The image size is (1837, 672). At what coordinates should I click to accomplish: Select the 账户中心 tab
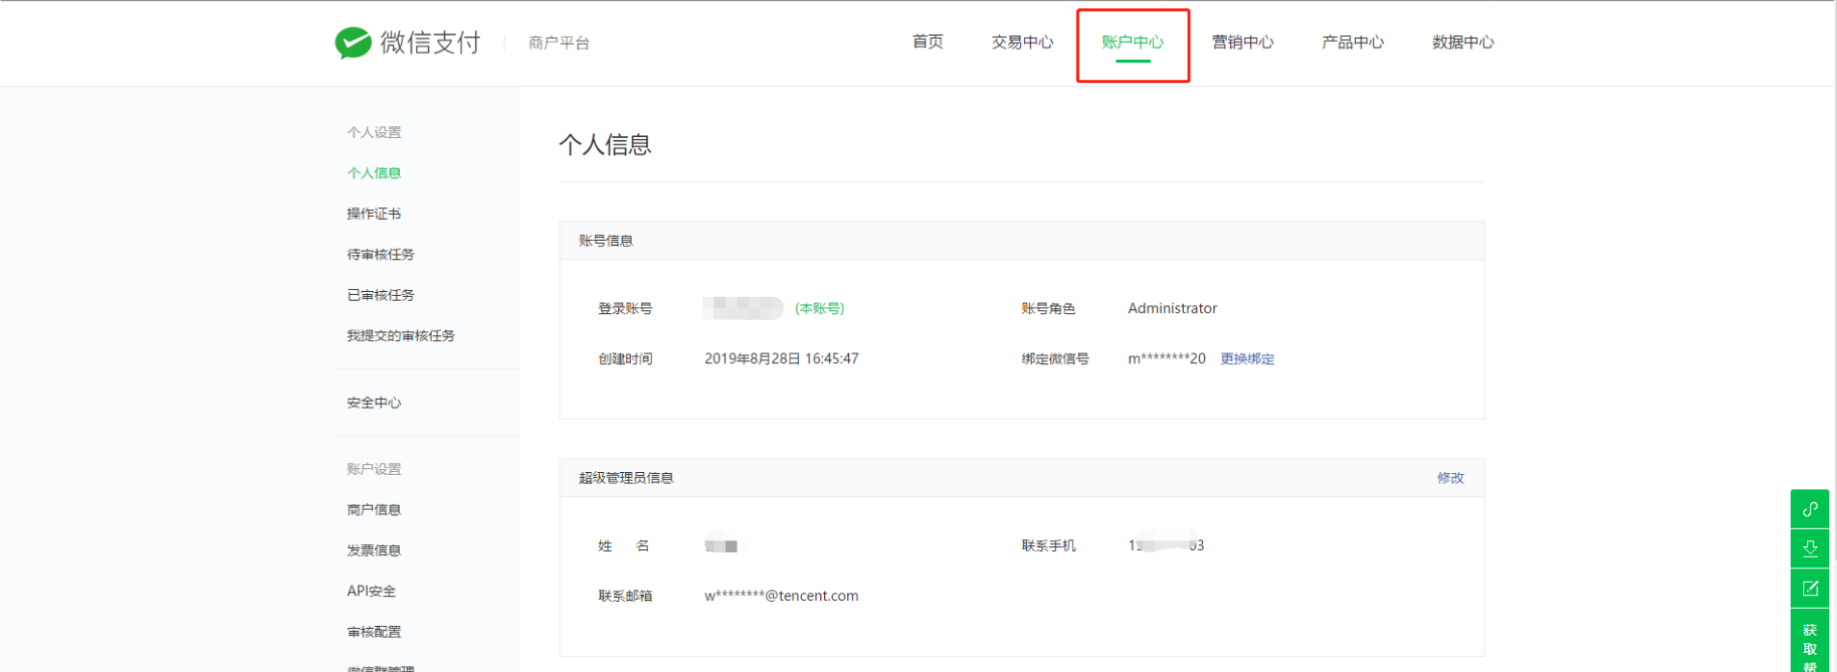point(1132,42)
